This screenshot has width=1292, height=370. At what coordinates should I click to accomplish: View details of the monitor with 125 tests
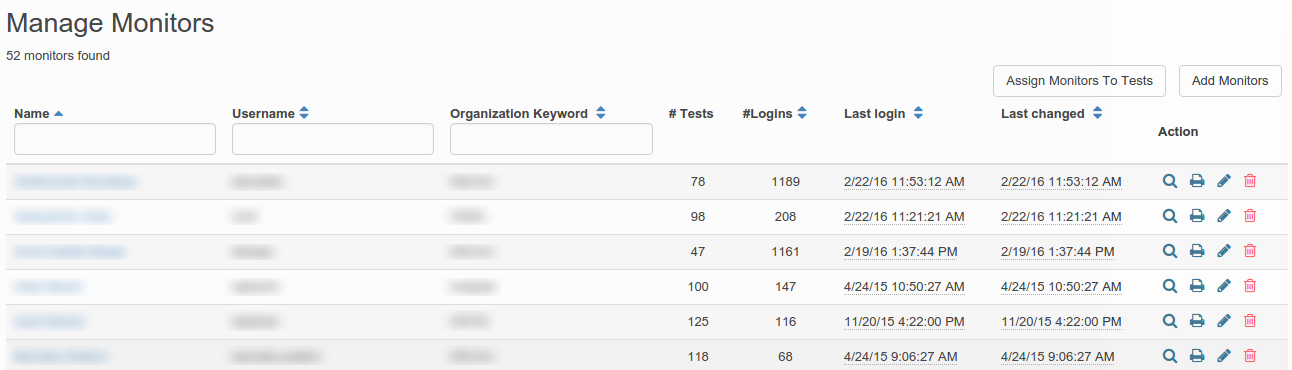tap(1169, 321)
